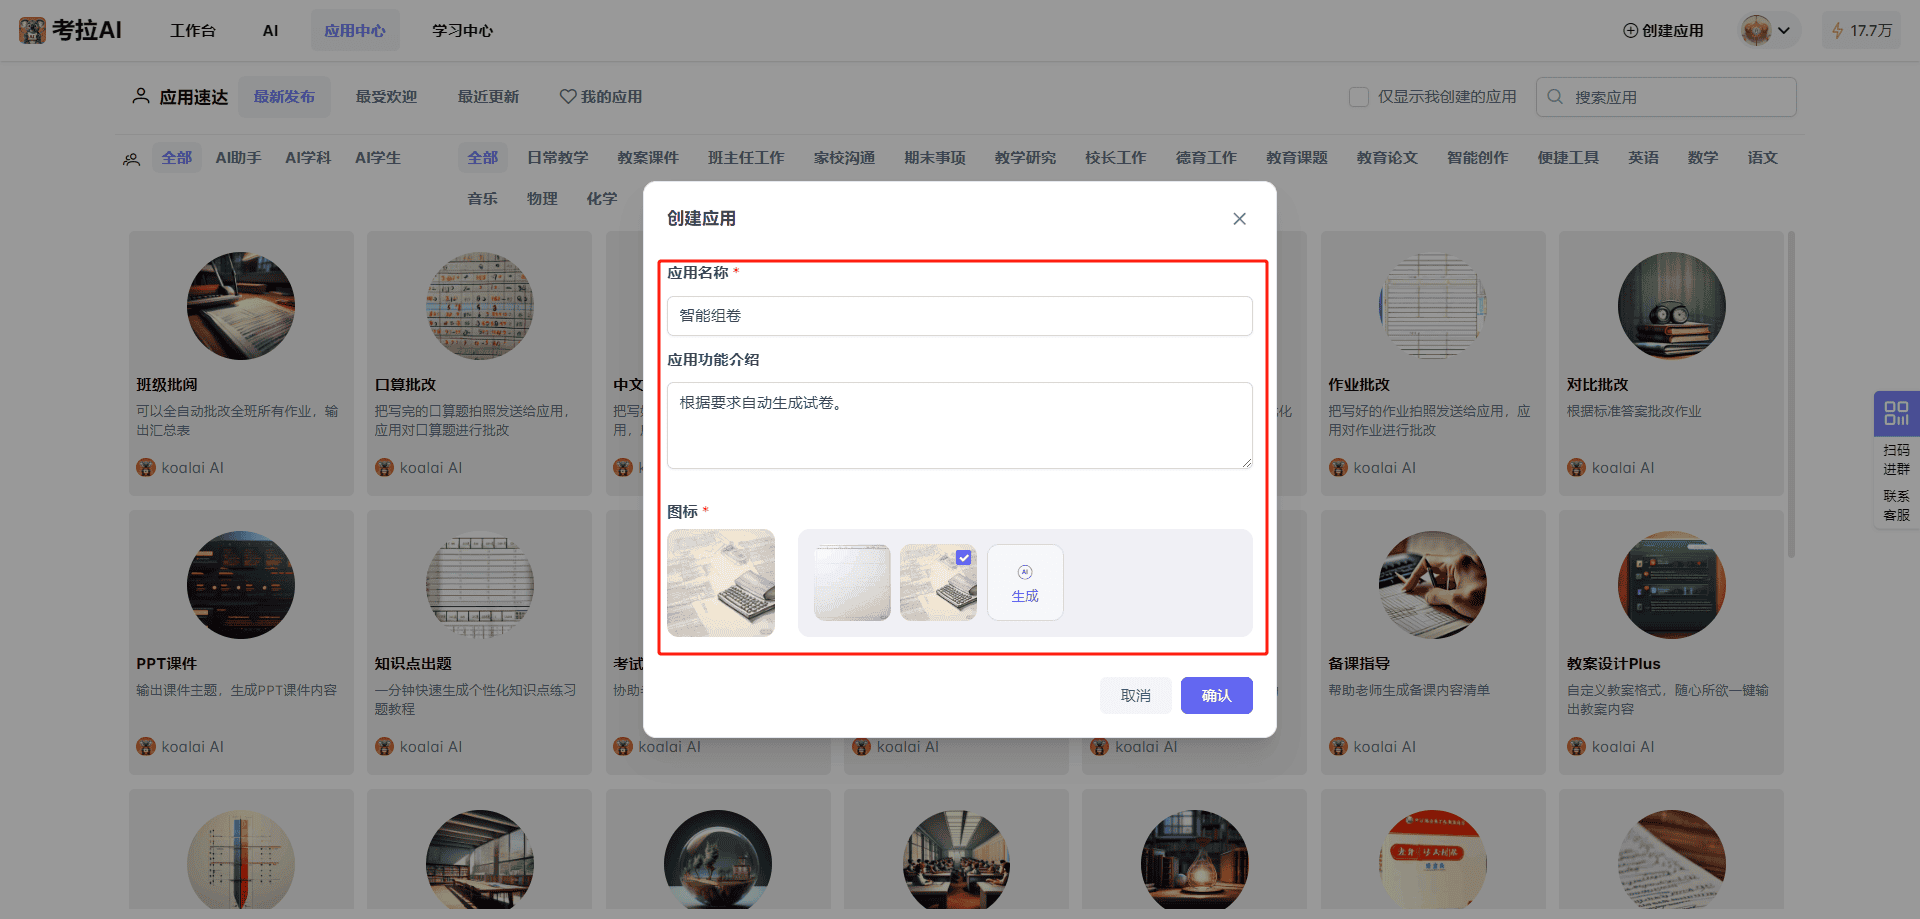Focus the 搜索应用 search field
This screenshot has width=1920, height=919.
point(1666,97)
